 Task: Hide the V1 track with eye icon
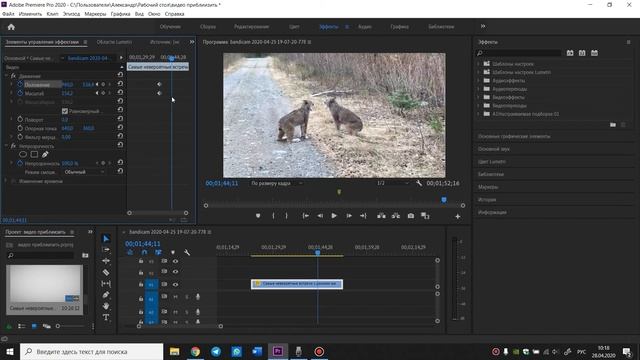tap(175, 284)
